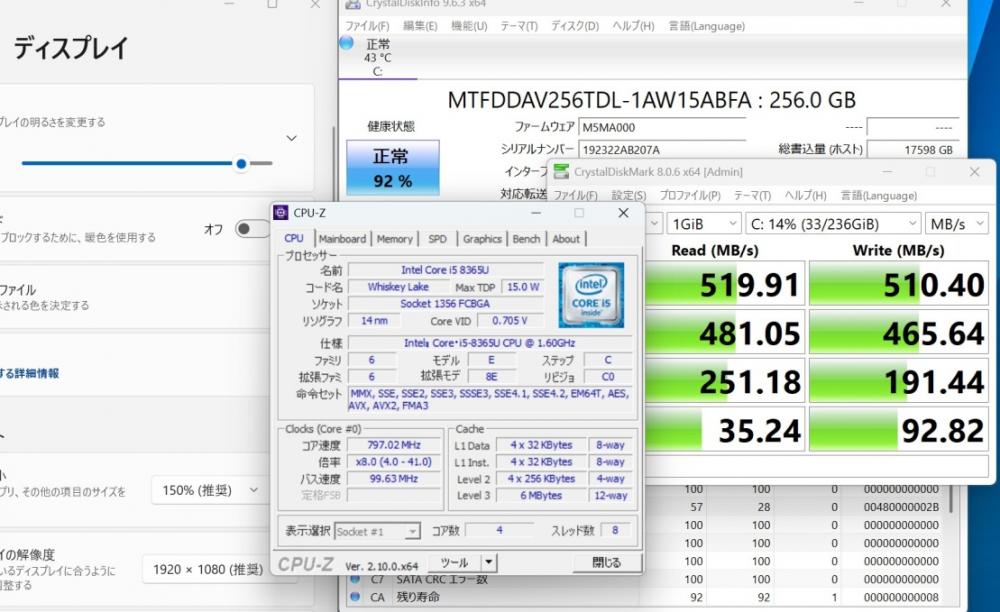Open プロファイル(P) menu in CrystalDiskMark
This screenshot has height=612, width=1000.
[689, 196]
